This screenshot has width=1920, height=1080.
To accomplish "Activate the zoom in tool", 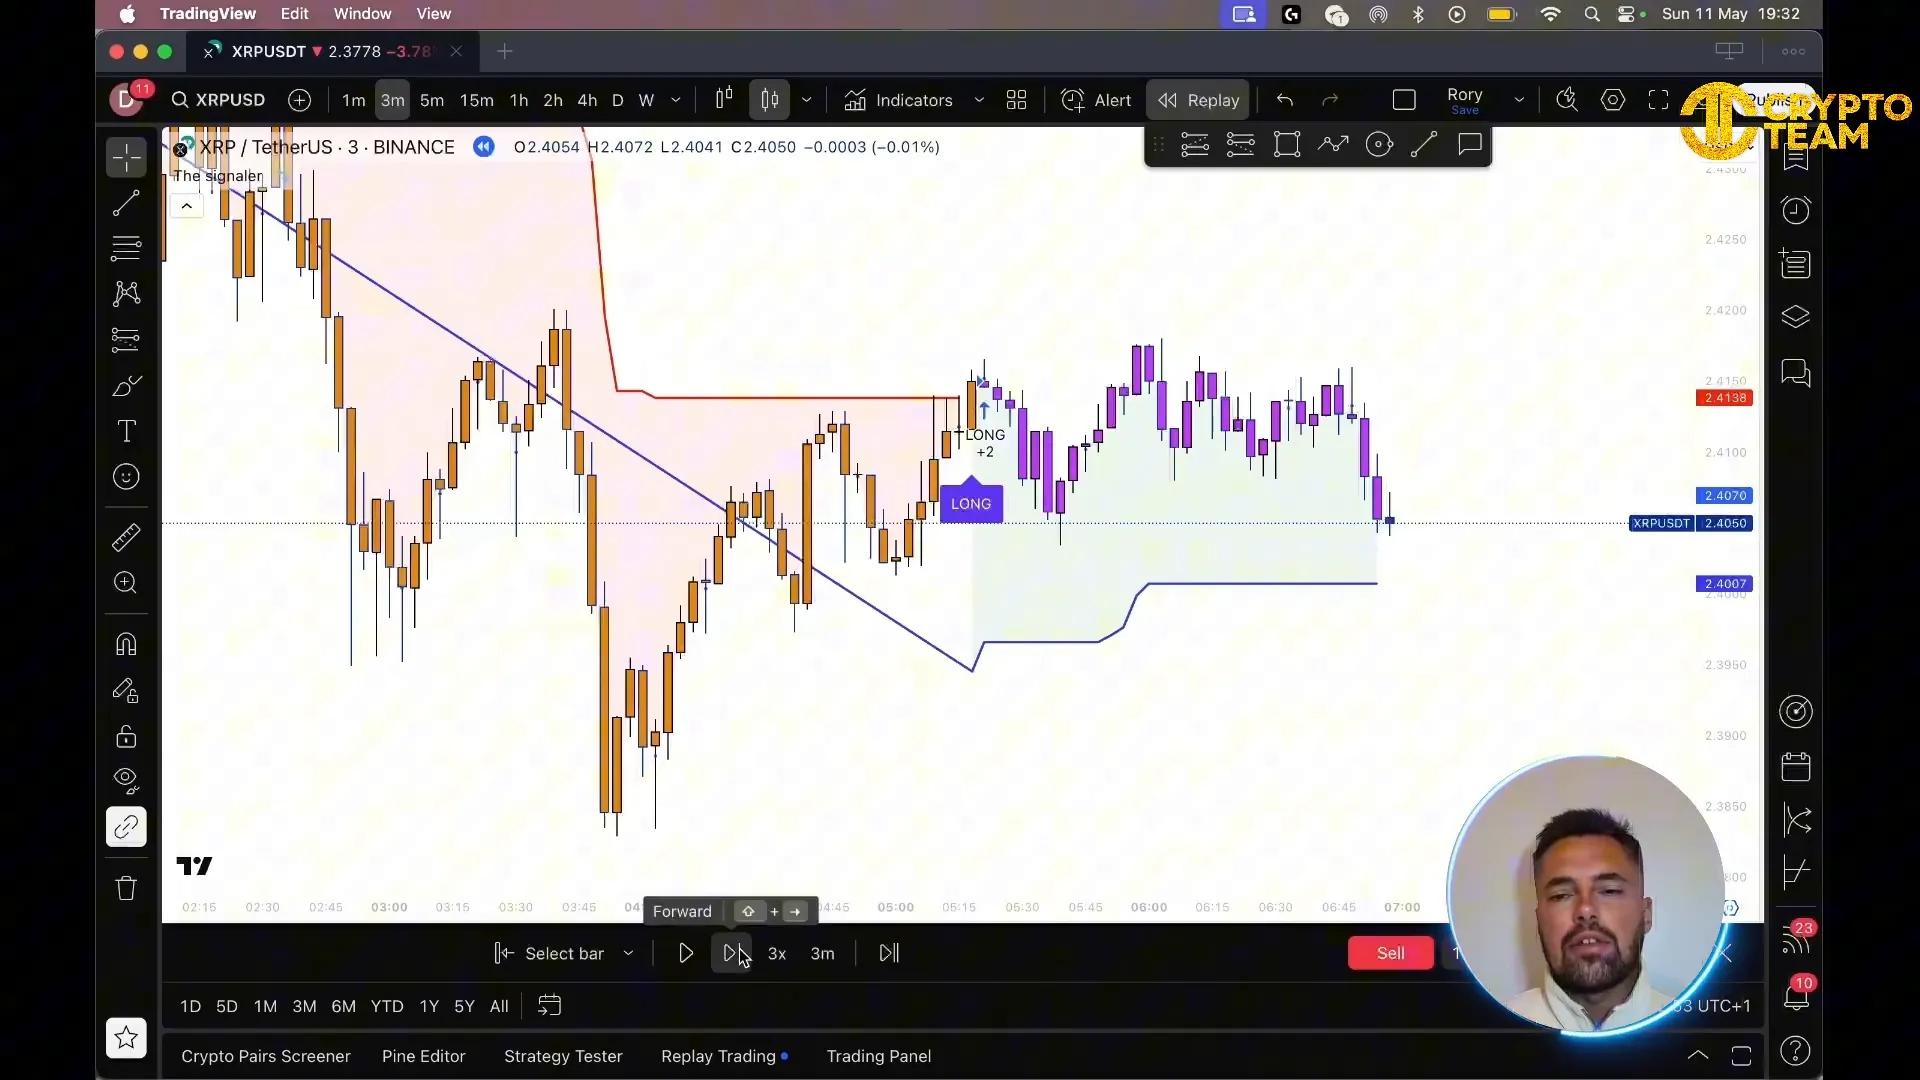I will (x=126, y=583).
